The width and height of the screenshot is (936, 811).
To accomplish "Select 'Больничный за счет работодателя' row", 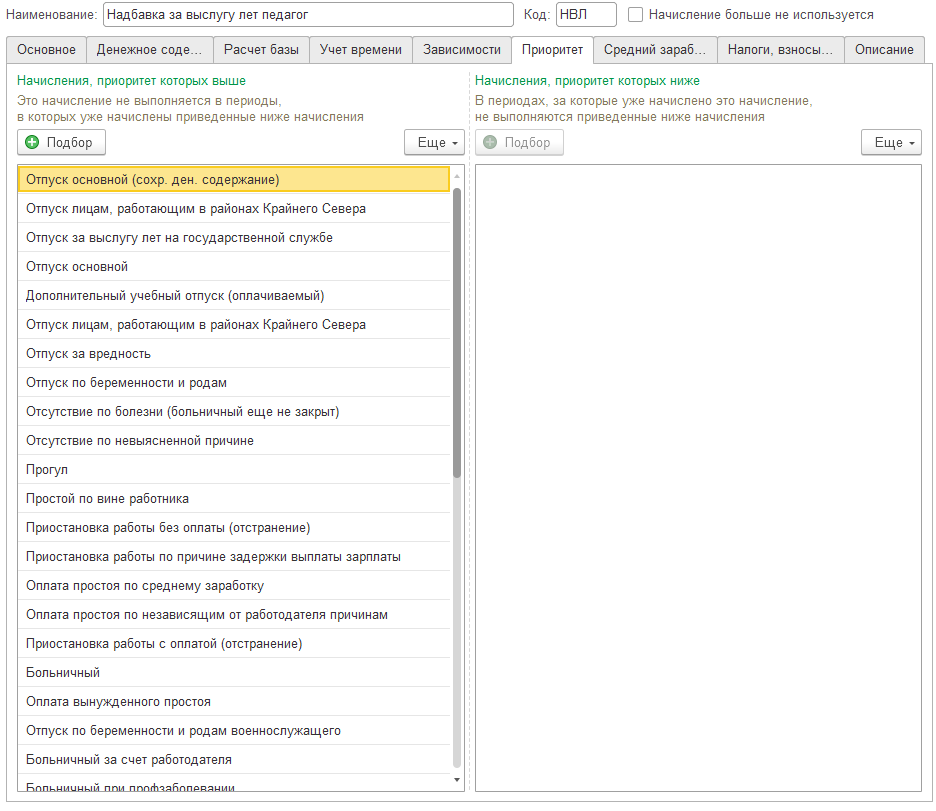I will 234,760.
